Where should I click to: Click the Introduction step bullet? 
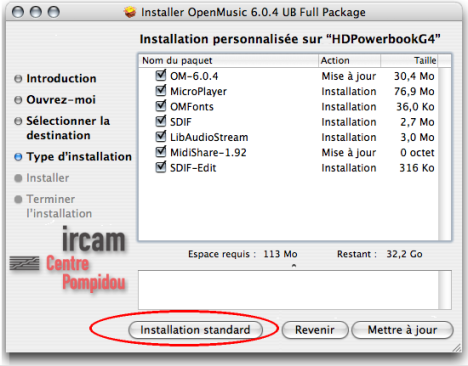click(x=18, y=79)
